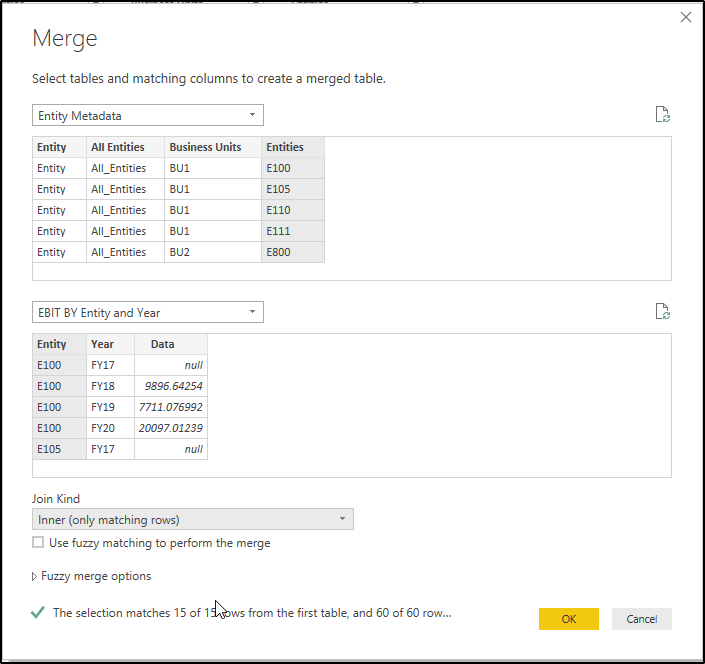This screenshot has width=705, height=664.
Task: Click the refresh preview icon for EBIT table
Action: click(x=662, y=312)
